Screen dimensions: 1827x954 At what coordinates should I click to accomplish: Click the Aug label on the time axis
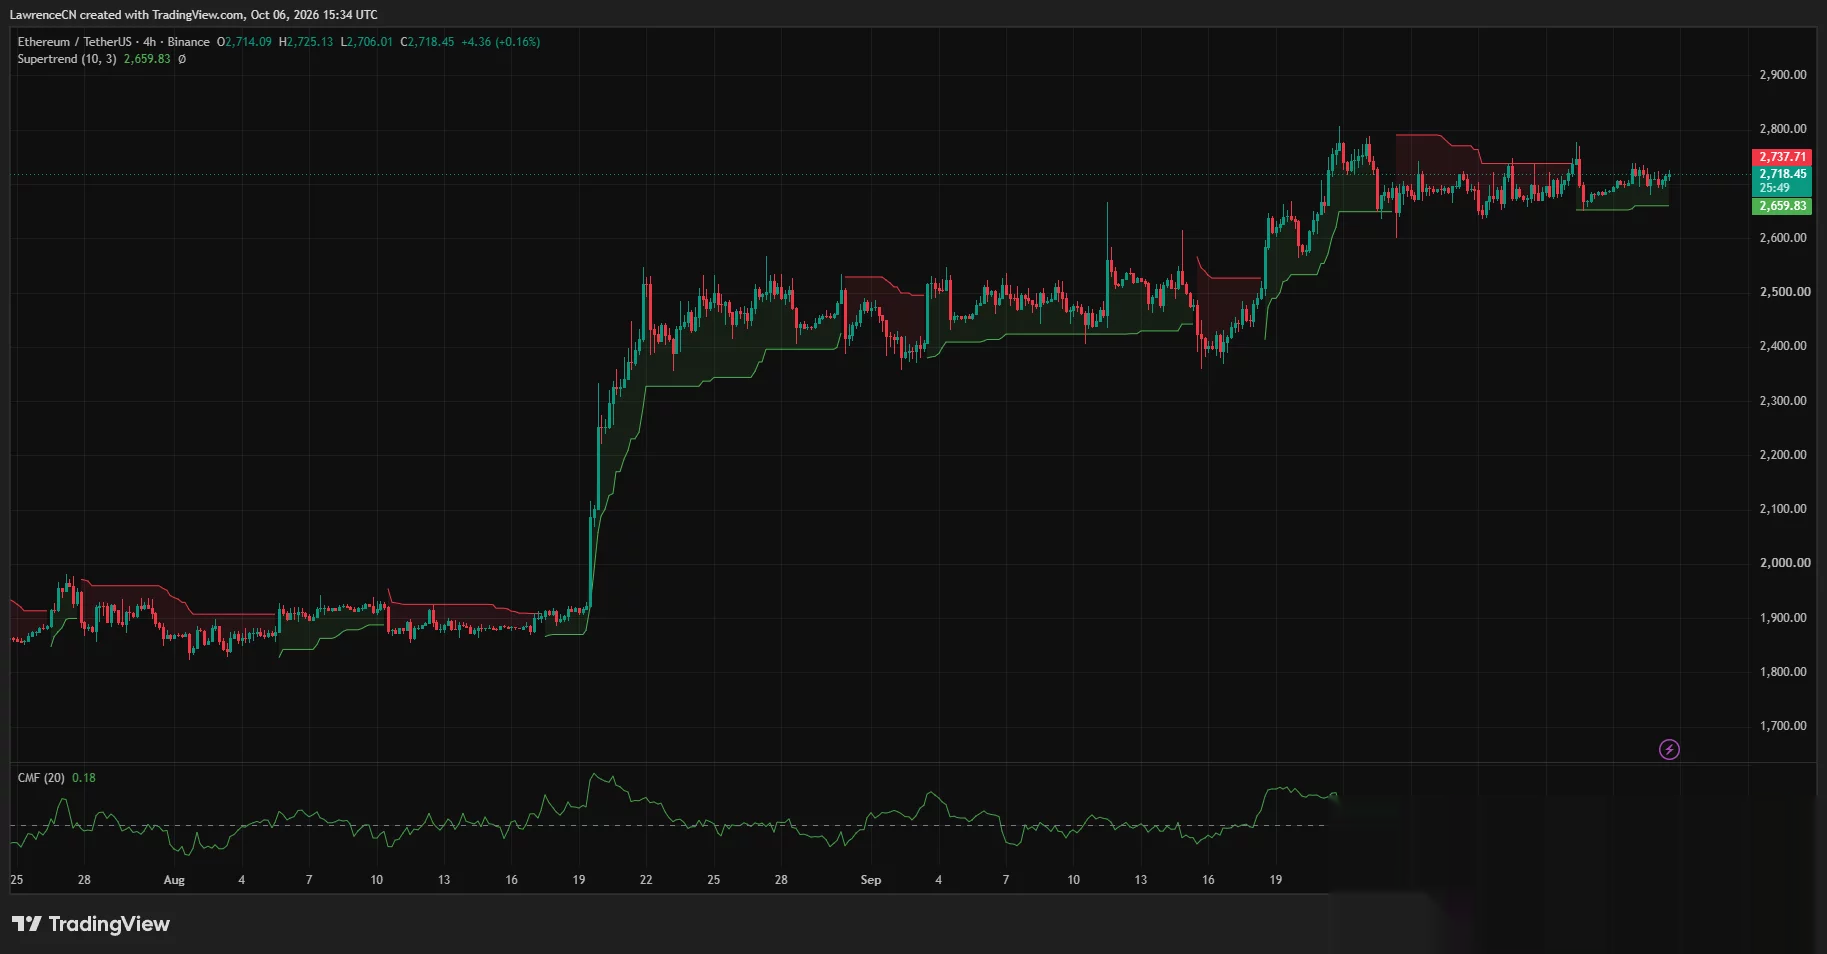pos(174,880)
